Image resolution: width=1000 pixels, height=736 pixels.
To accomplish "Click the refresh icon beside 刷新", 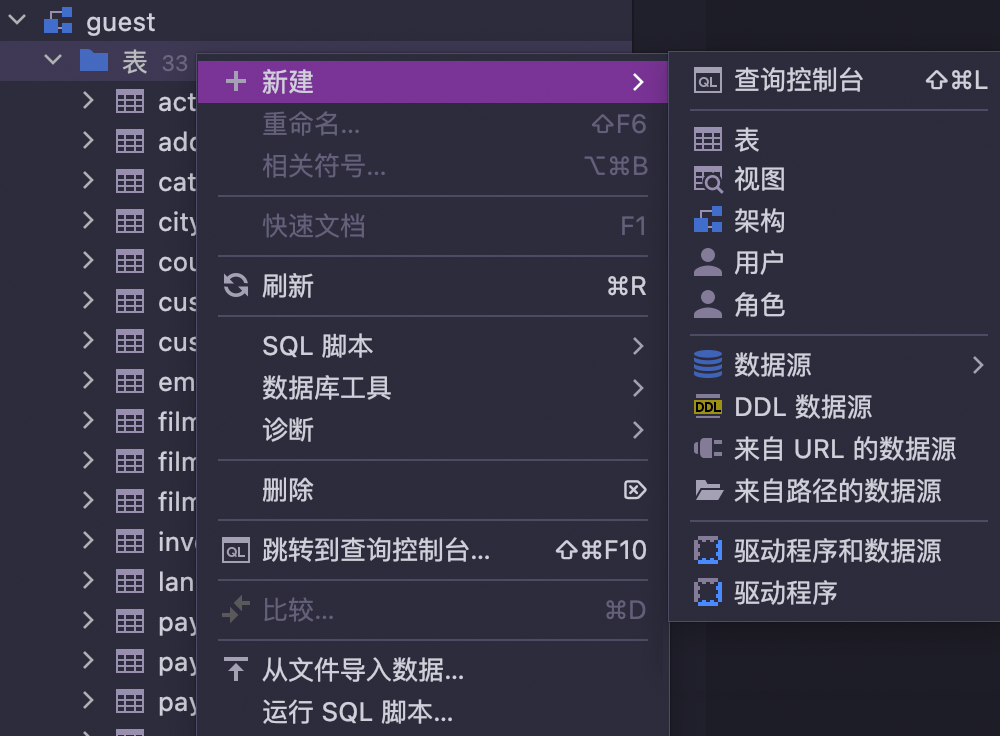I will click(236, 287).
